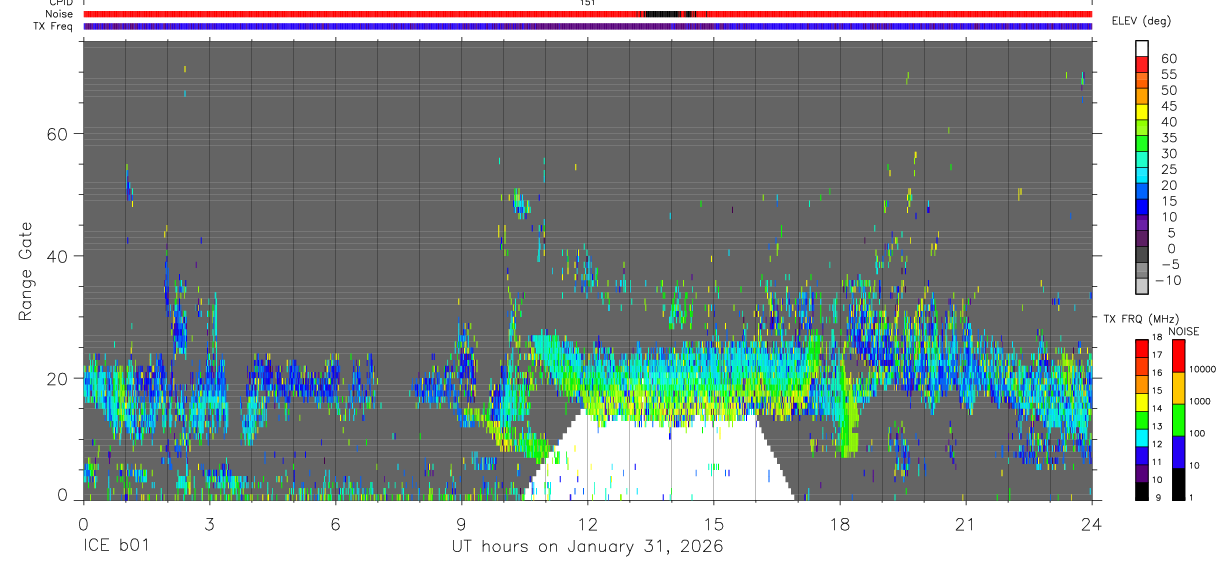The image size is (1228, 567).
Task: Click the blue 10–15 degree ELEV swatch
Action: click(x=1143, y=209)
